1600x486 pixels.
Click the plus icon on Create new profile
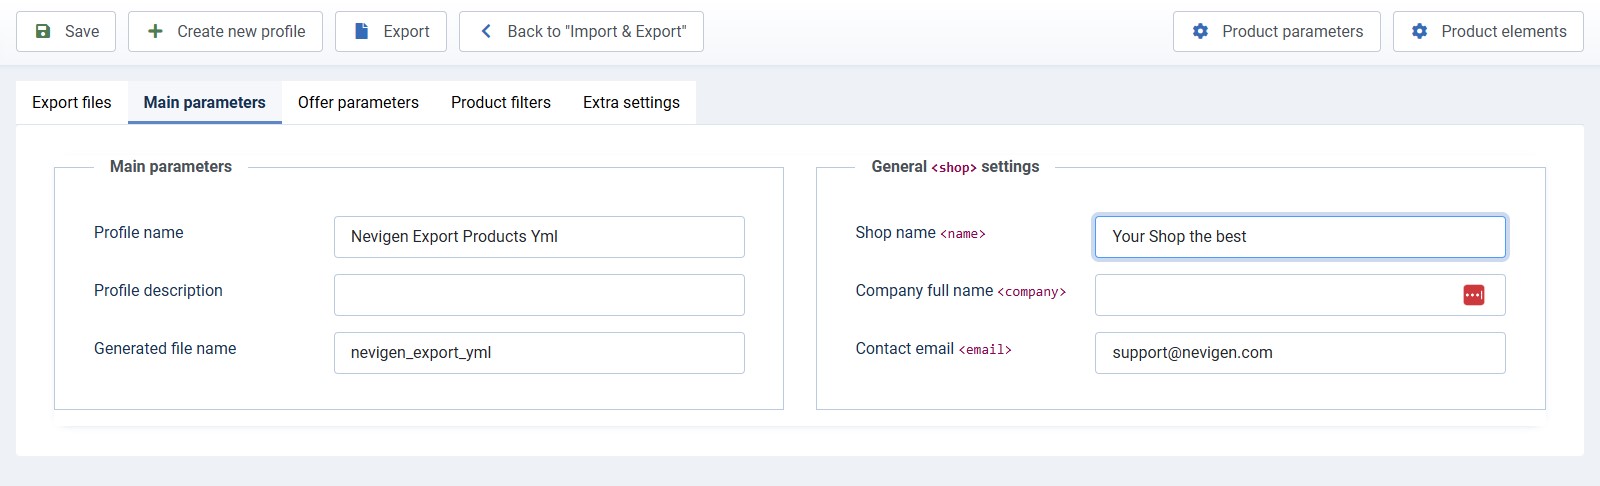coord(155,31)
